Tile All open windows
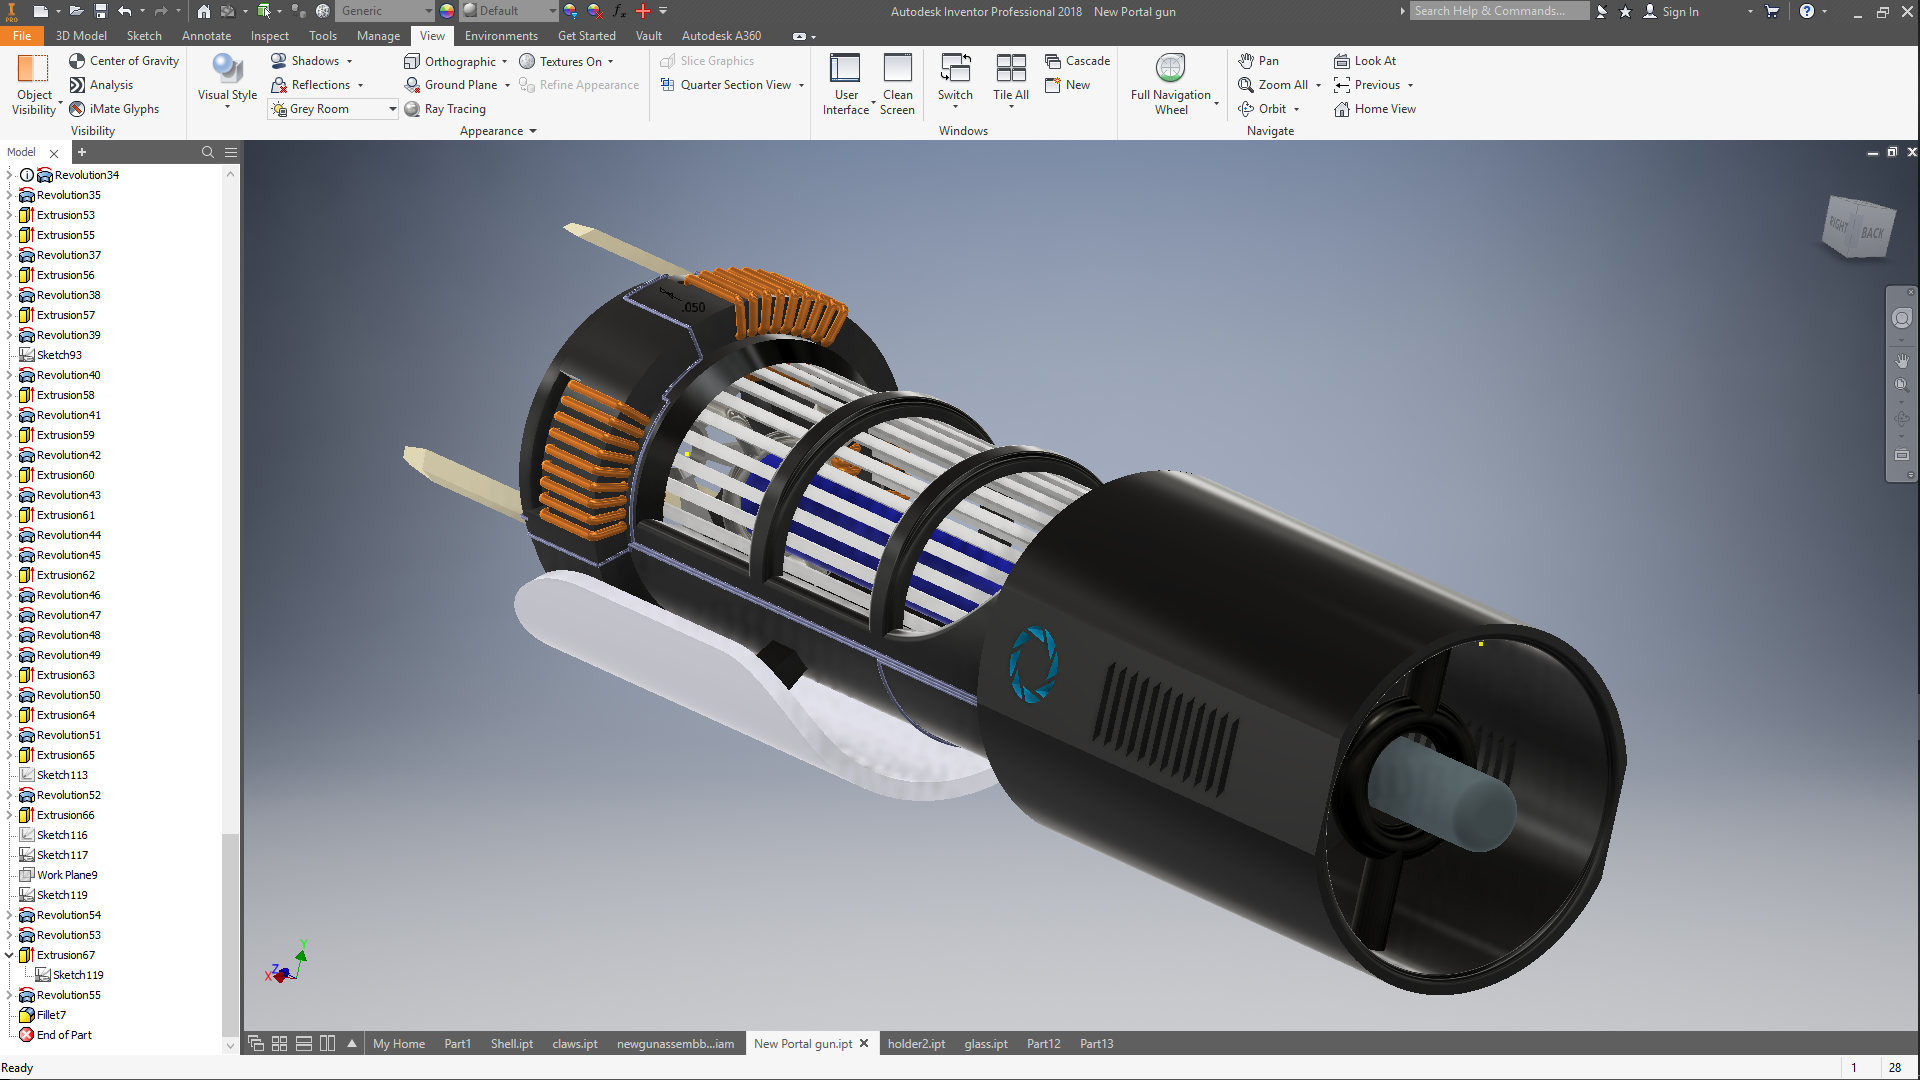 tap(1011, 80)
